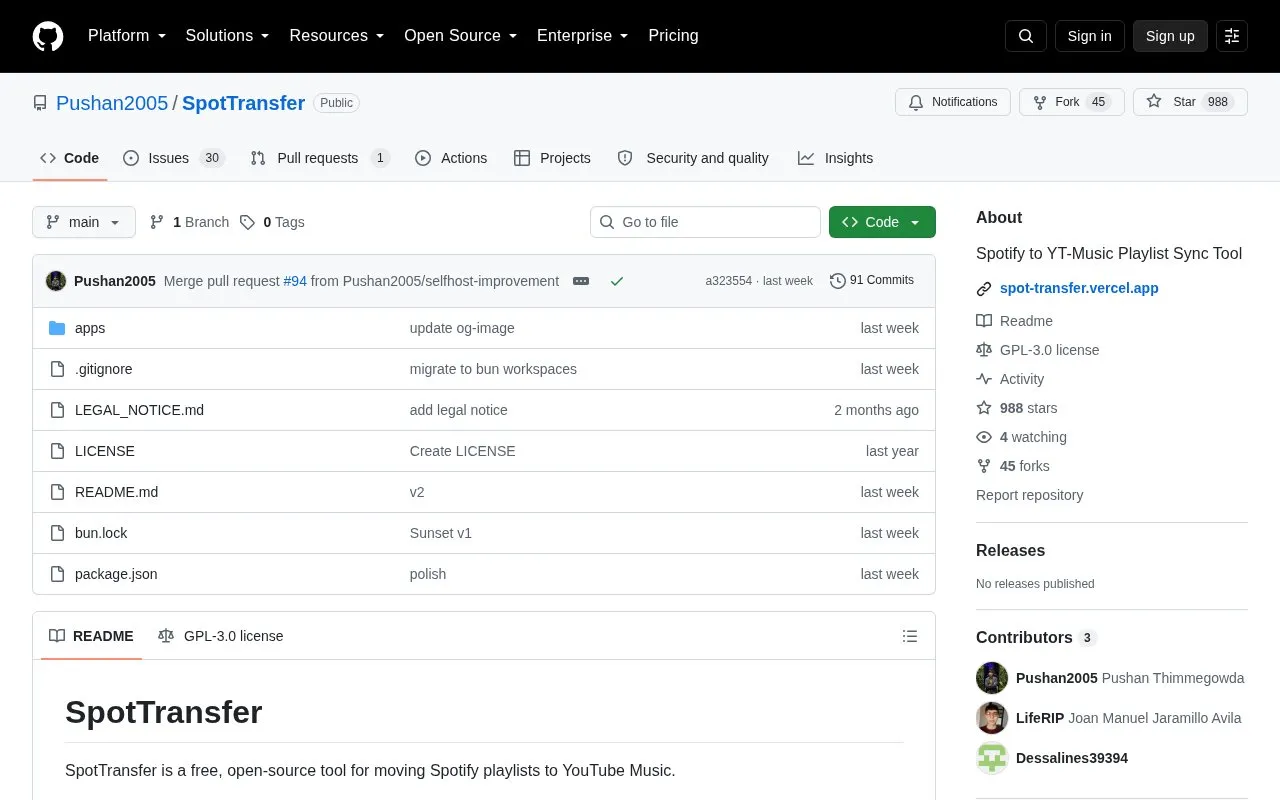Open spot-transfer.vercel.app link

coord(1079,288)
